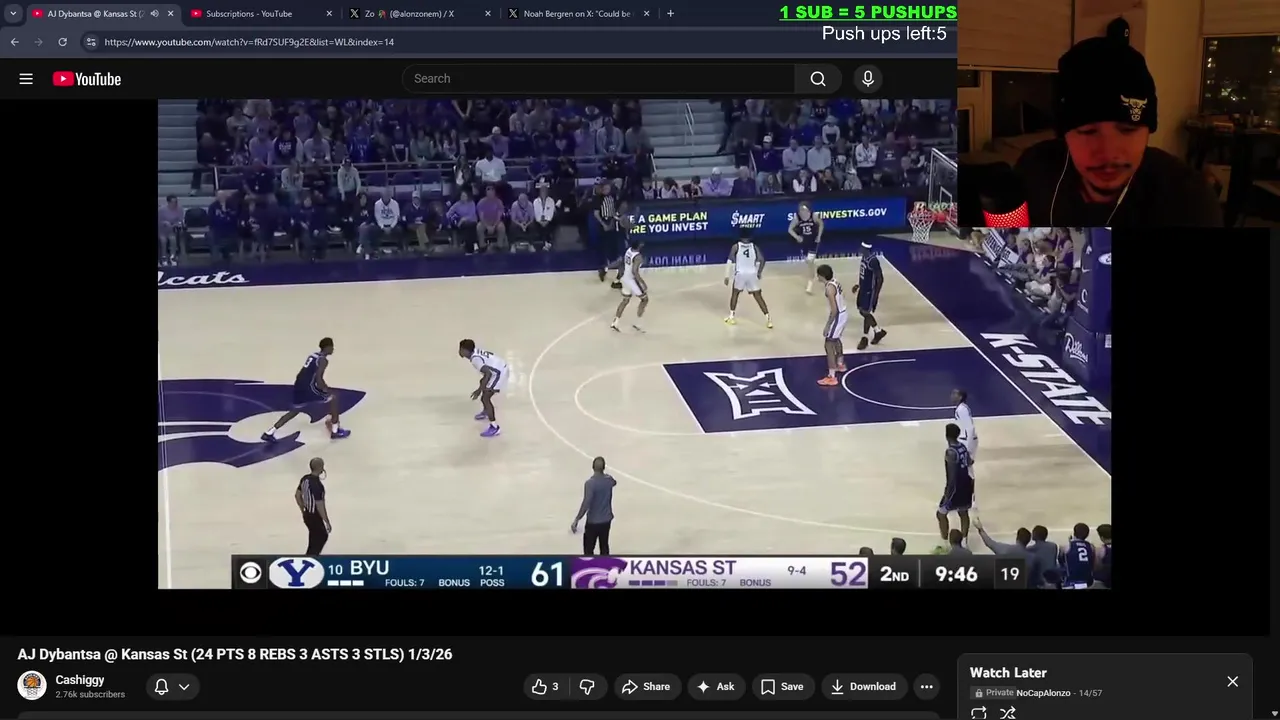The width and height of the screenshot is (1280, 720).
Task: Click the search magnifier button
Action: click(x=818, y=79)
